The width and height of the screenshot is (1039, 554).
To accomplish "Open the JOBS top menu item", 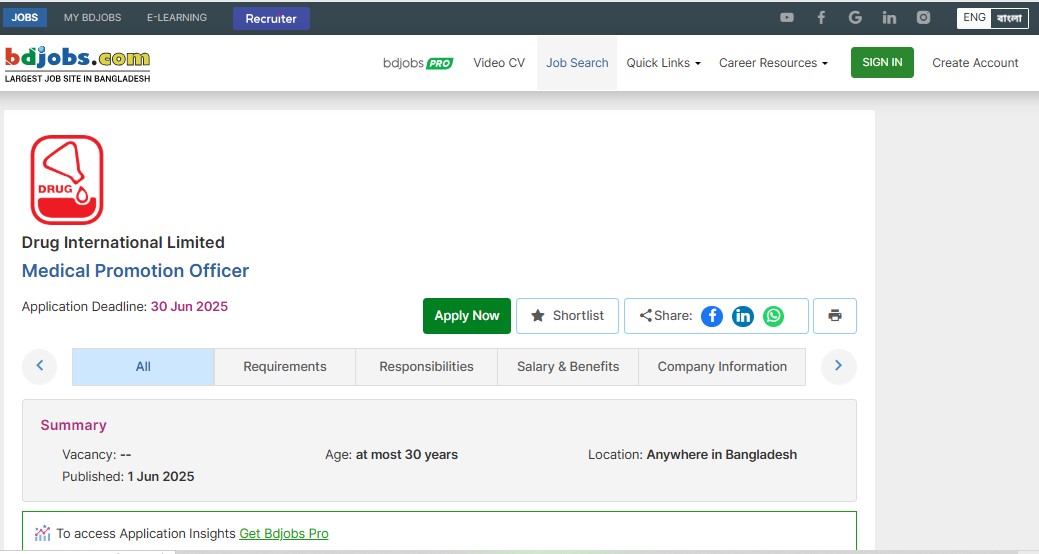I will tap(25, 17).
